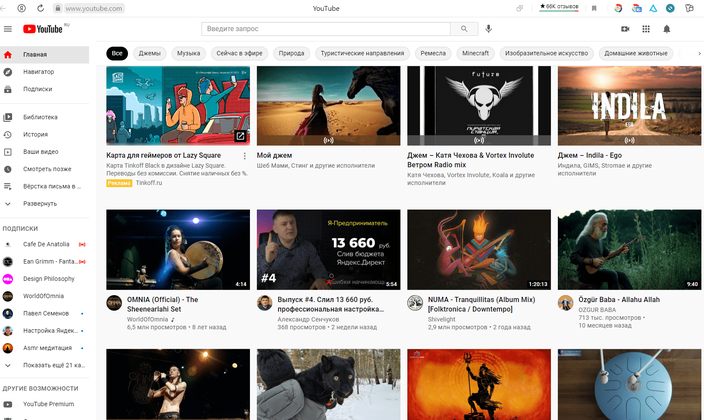The width and height of the screenshot is (704, 420).
Task: Open Design Philosophy subscription channel
Action: 44,279
